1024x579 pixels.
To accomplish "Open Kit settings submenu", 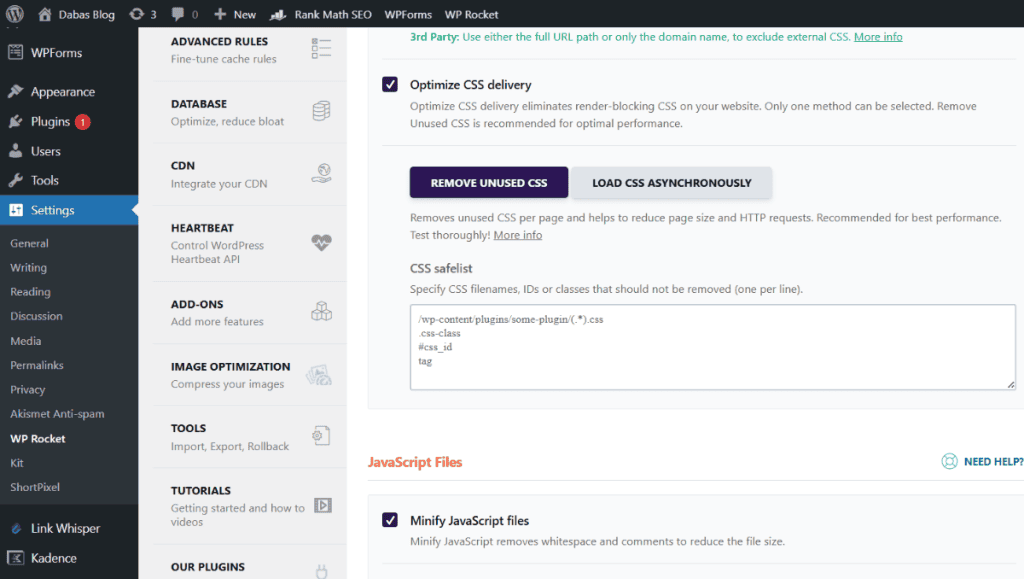I will [16, 463].
